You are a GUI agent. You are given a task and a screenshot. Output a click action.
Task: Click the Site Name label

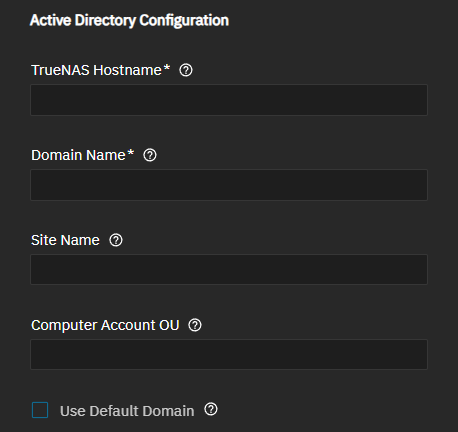pyautogui.click(x=65, y=240)
